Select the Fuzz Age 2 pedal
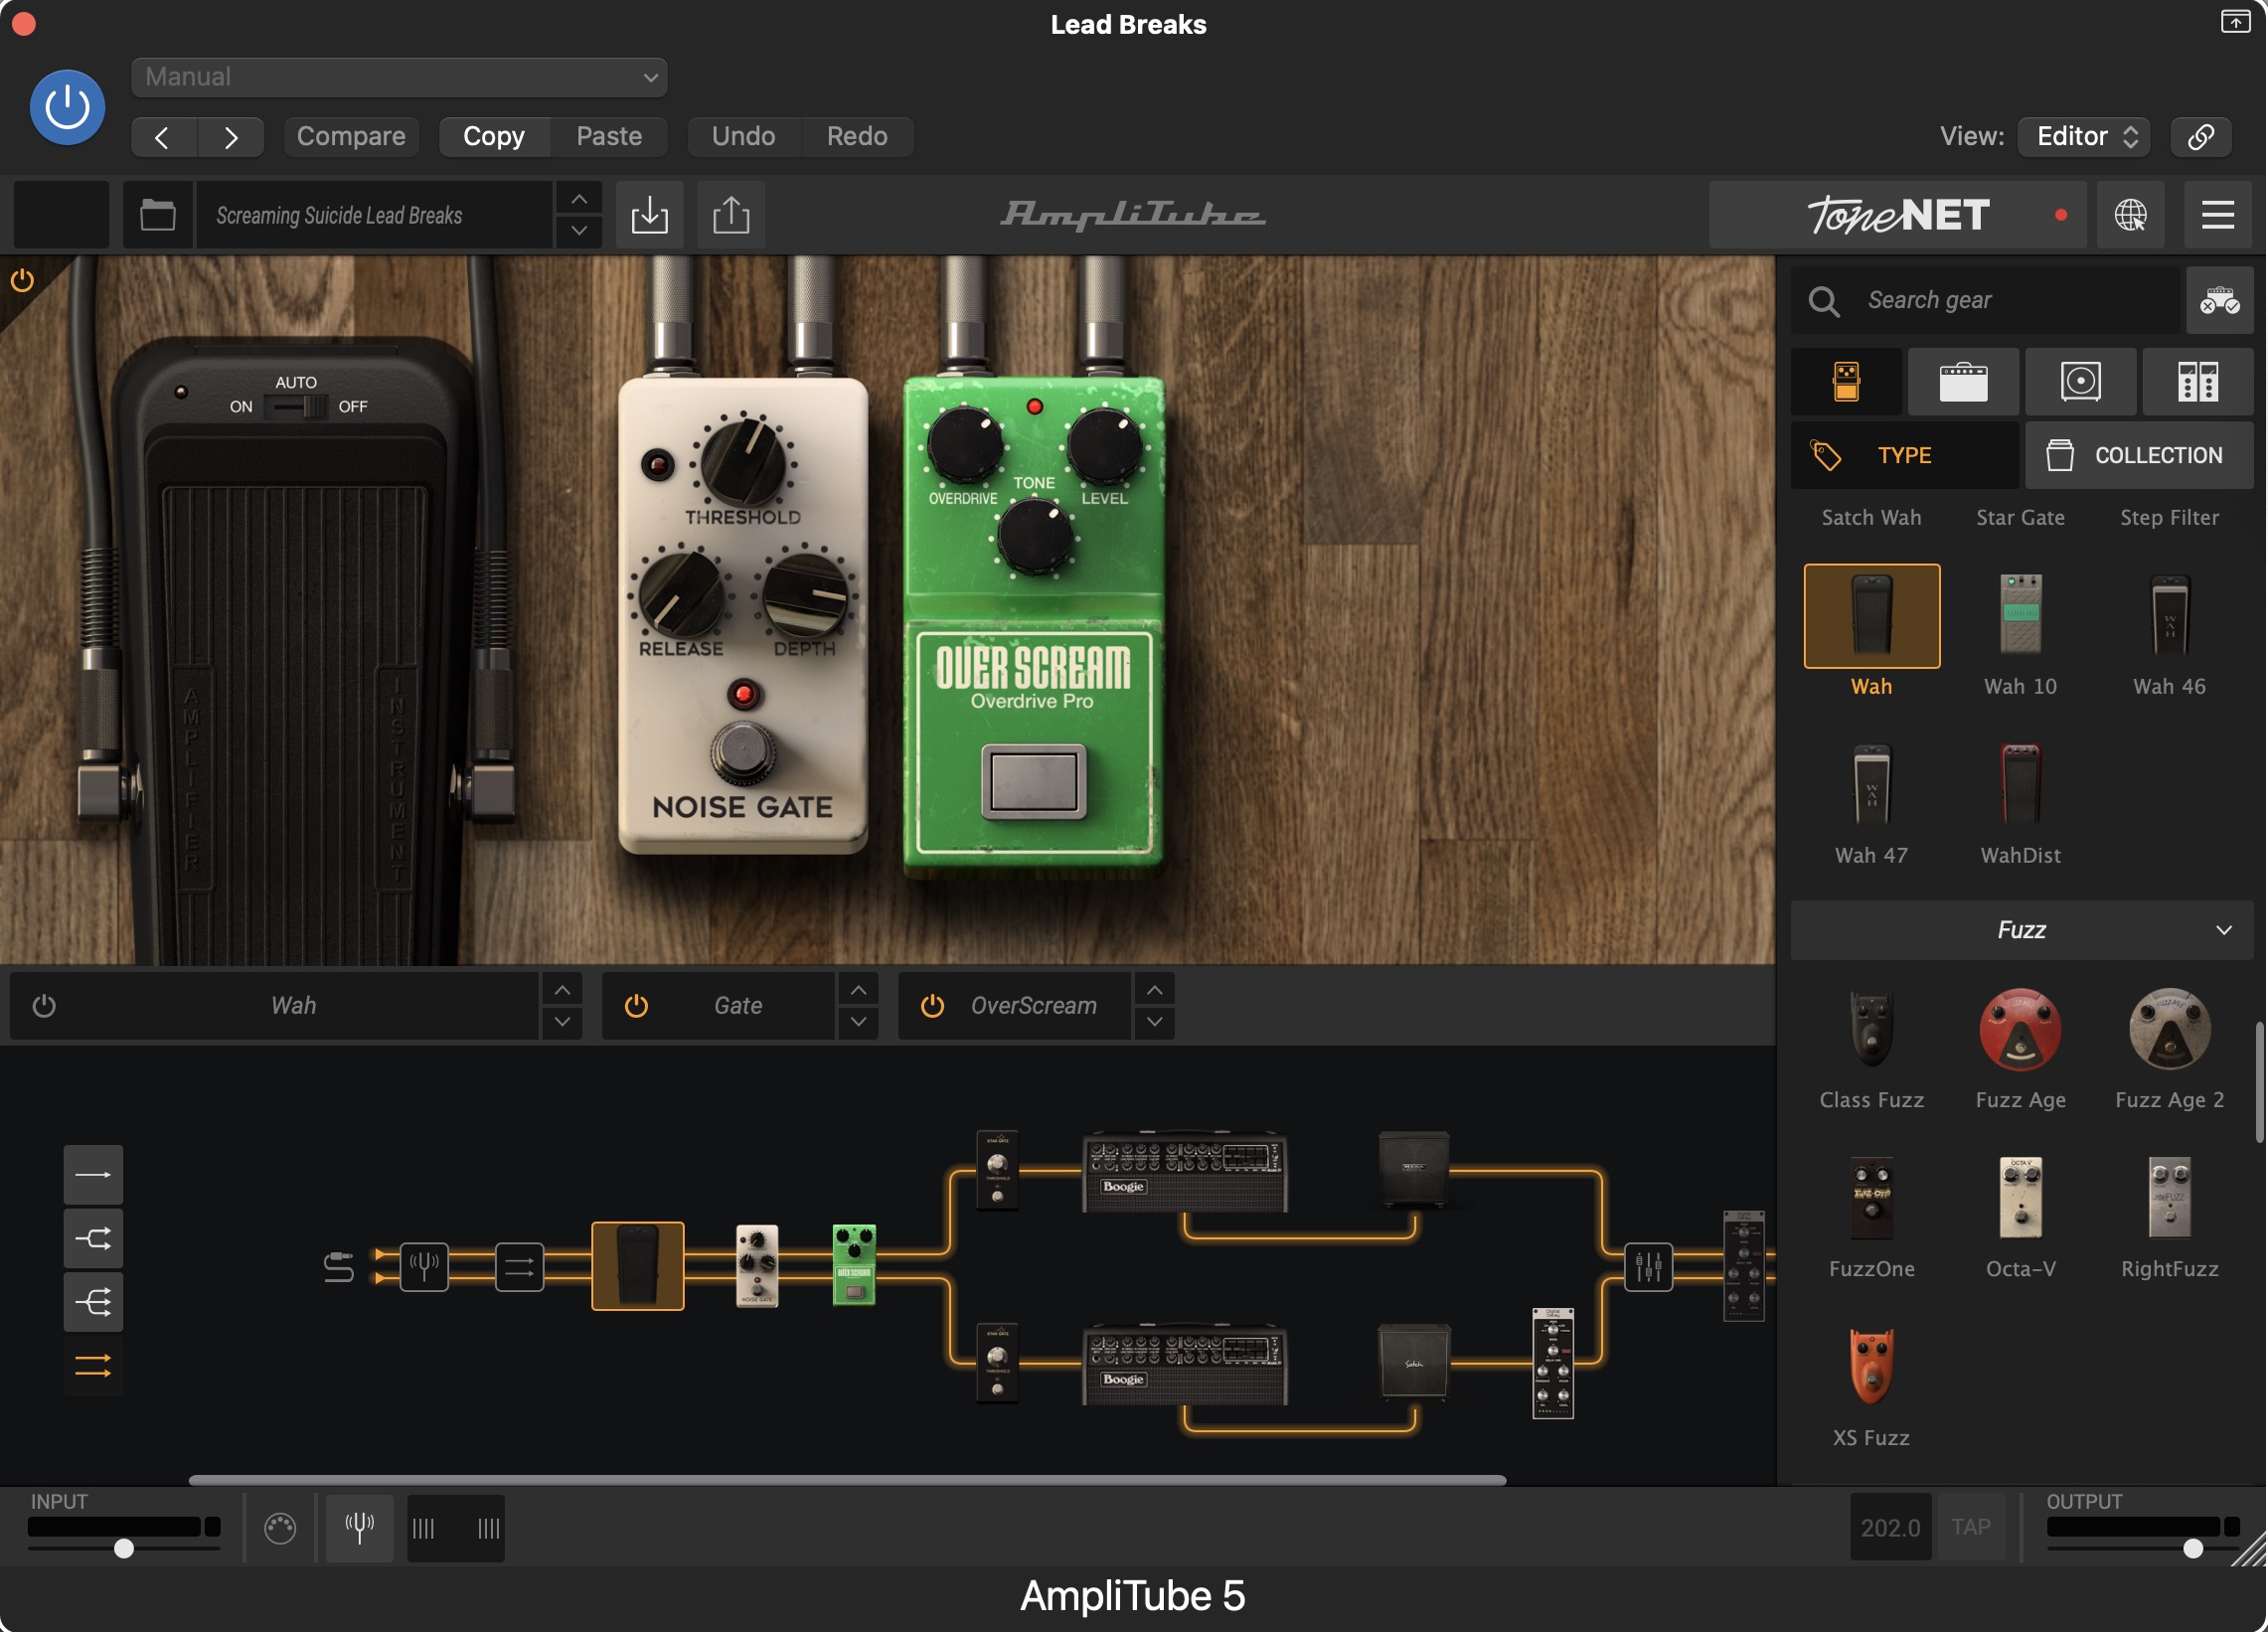2268x1632 pixels. tap(2170, 1030)
